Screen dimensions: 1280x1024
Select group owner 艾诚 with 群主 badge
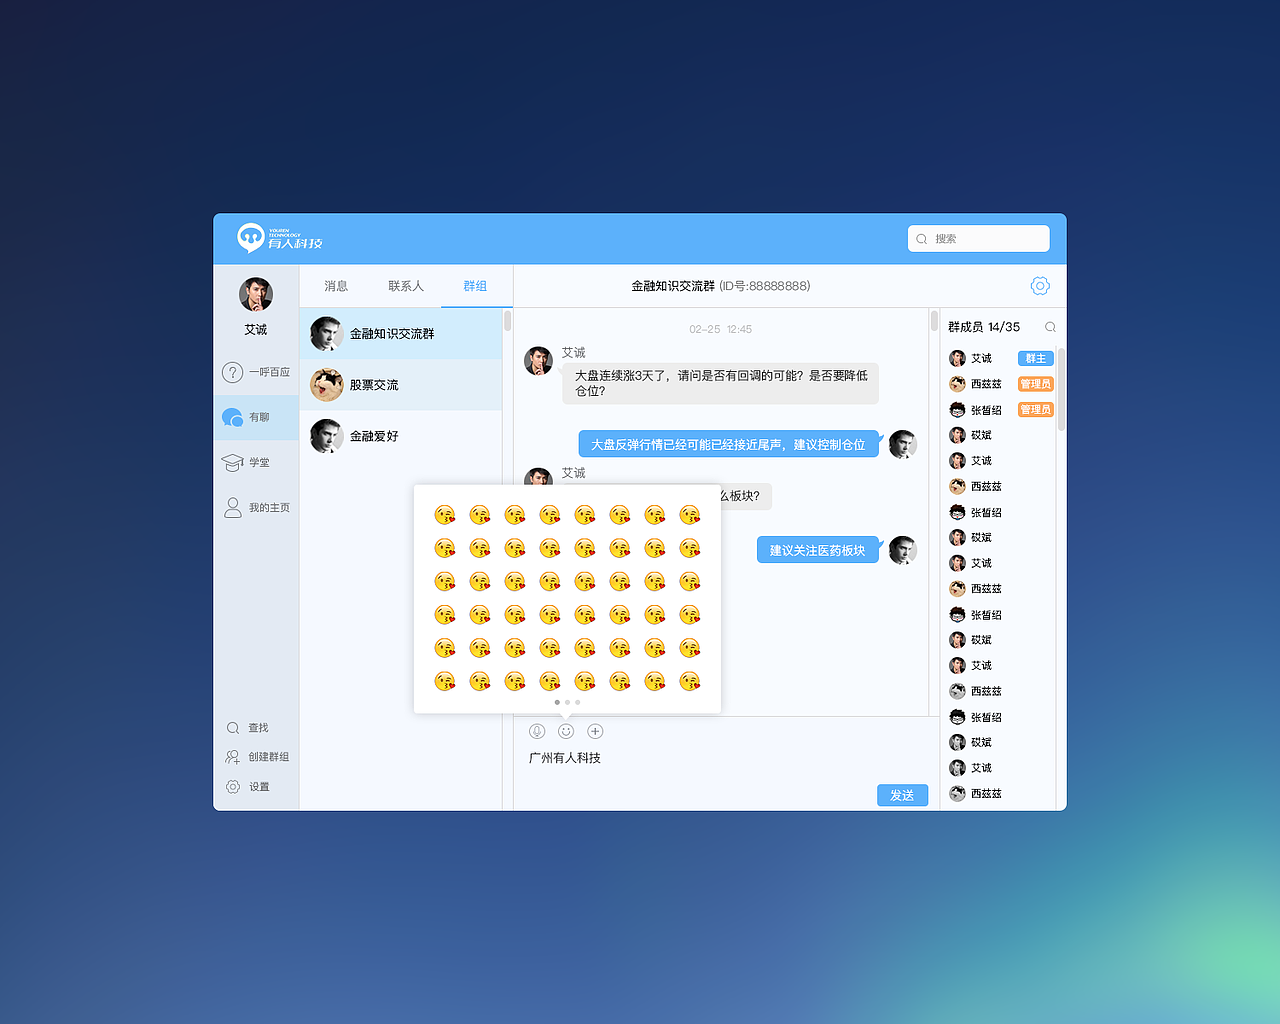click(1000, 358)
